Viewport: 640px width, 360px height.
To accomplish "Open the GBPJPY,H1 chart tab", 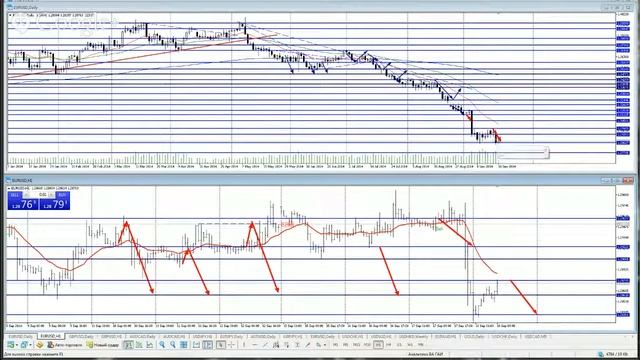I will (292, 337).
